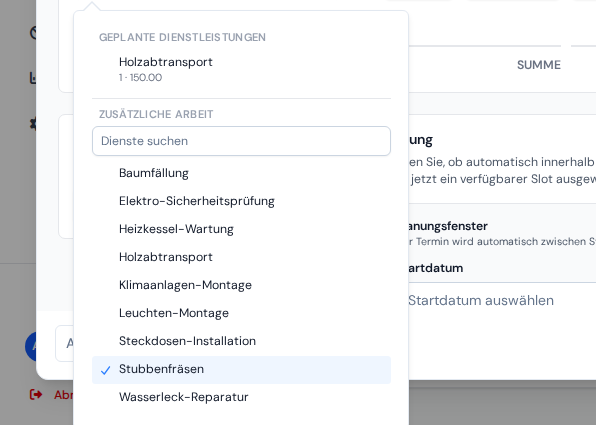Open the Startdatum auswählen date field

click(x=502, y=300)
